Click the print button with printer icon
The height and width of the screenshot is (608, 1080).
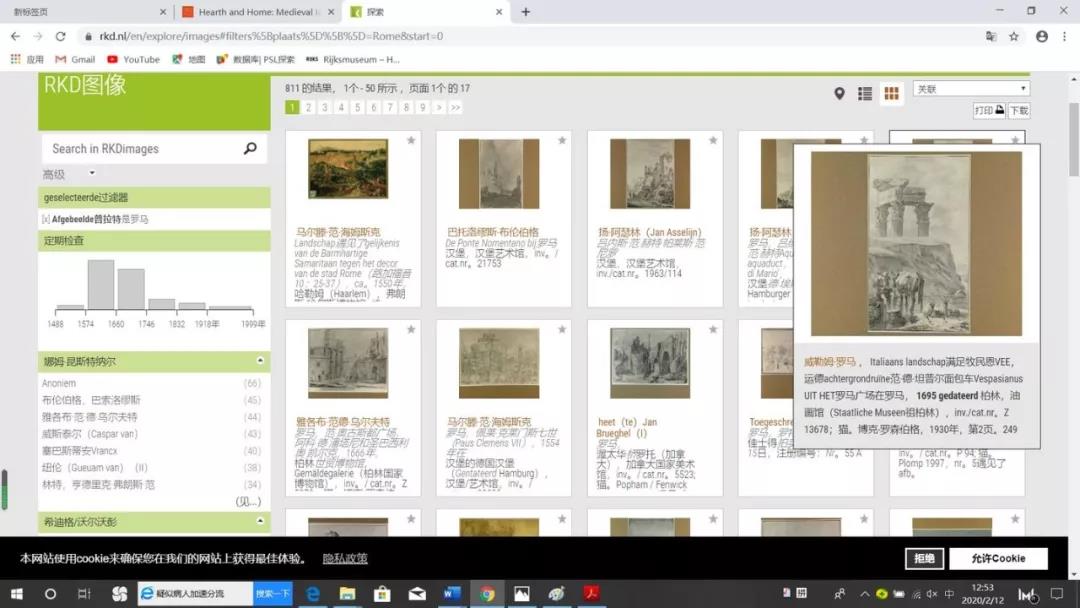(988, 111)
